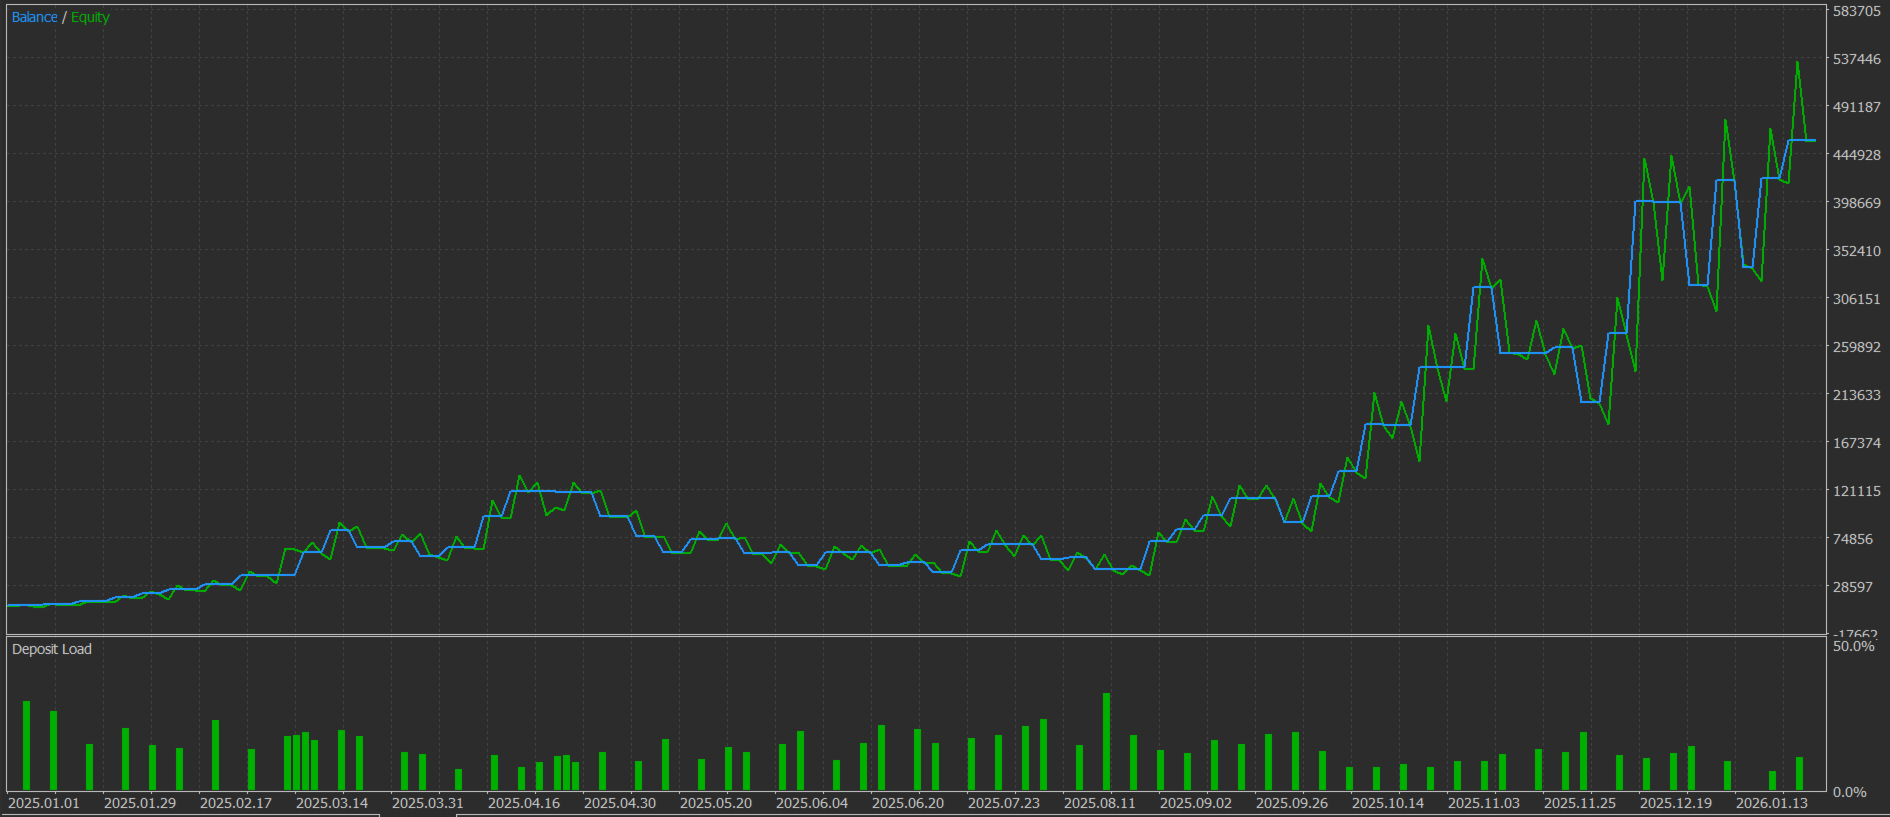Viewport: 1890px width, 817px height.
Task: Select the Deposit Load panel title
Action: (52, 649)
